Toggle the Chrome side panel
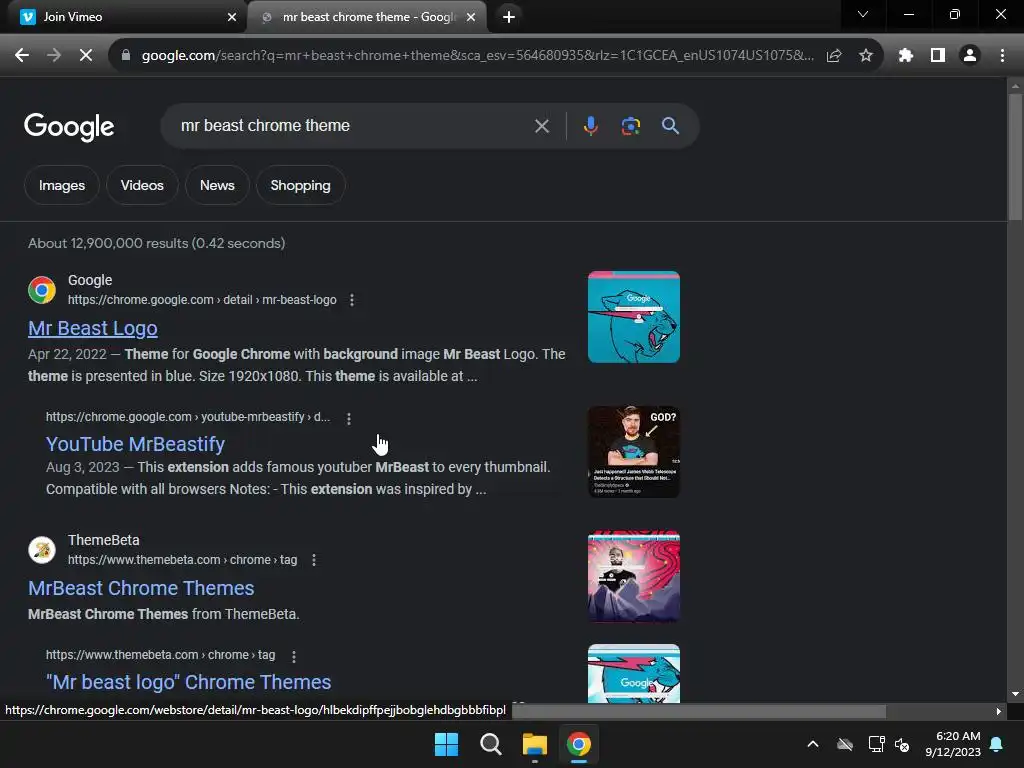The width and height of the screenshot is (1024, 768). pyautogui.click(x=938, y=56)
